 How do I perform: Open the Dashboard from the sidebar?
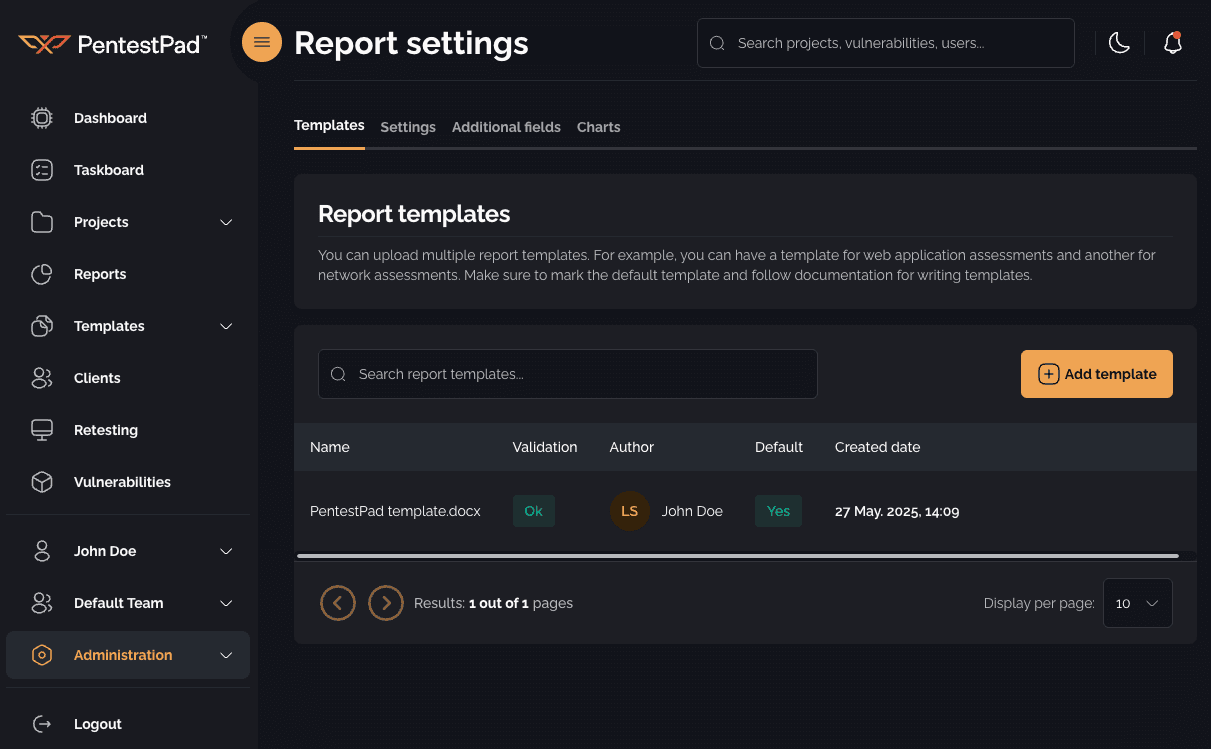(110, 118)
